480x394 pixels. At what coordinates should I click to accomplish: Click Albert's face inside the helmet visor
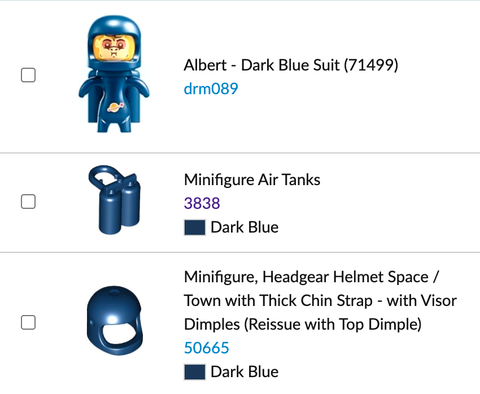pyautogui.click(x=113, y=48)
